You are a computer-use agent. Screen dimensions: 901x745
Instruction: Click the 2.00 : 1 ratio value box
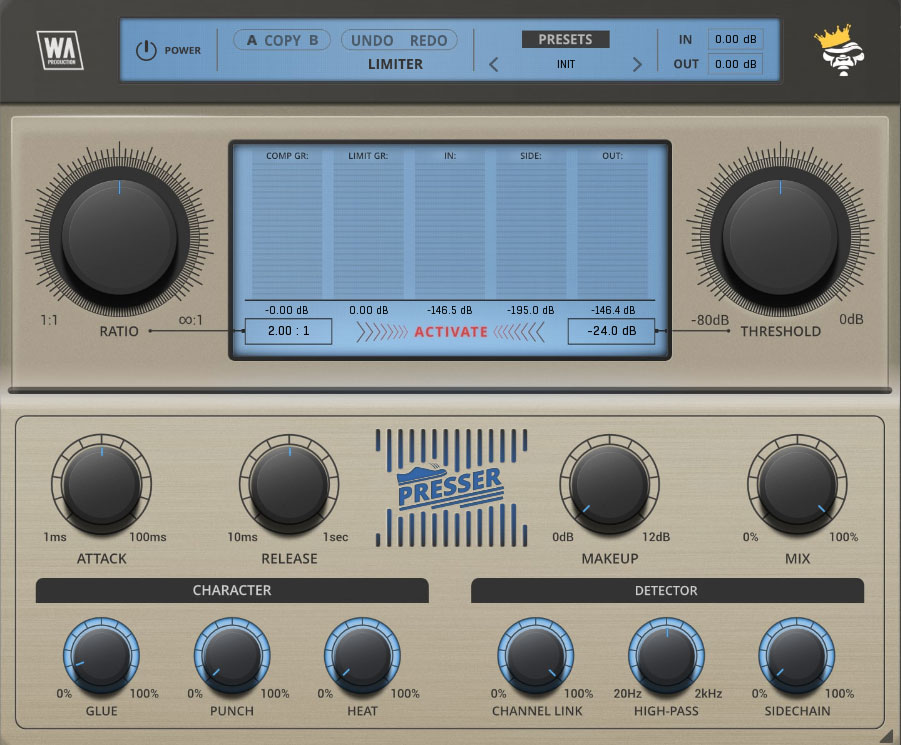coord(288,331)
